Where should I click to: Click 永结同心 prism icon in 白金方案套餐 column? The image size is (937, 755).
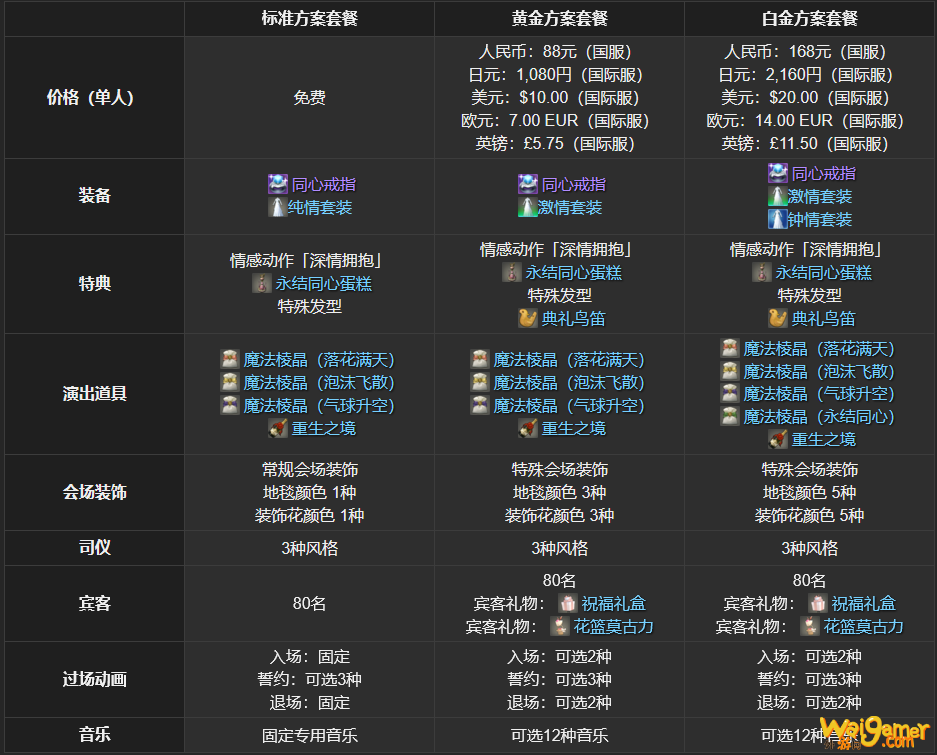730,416
